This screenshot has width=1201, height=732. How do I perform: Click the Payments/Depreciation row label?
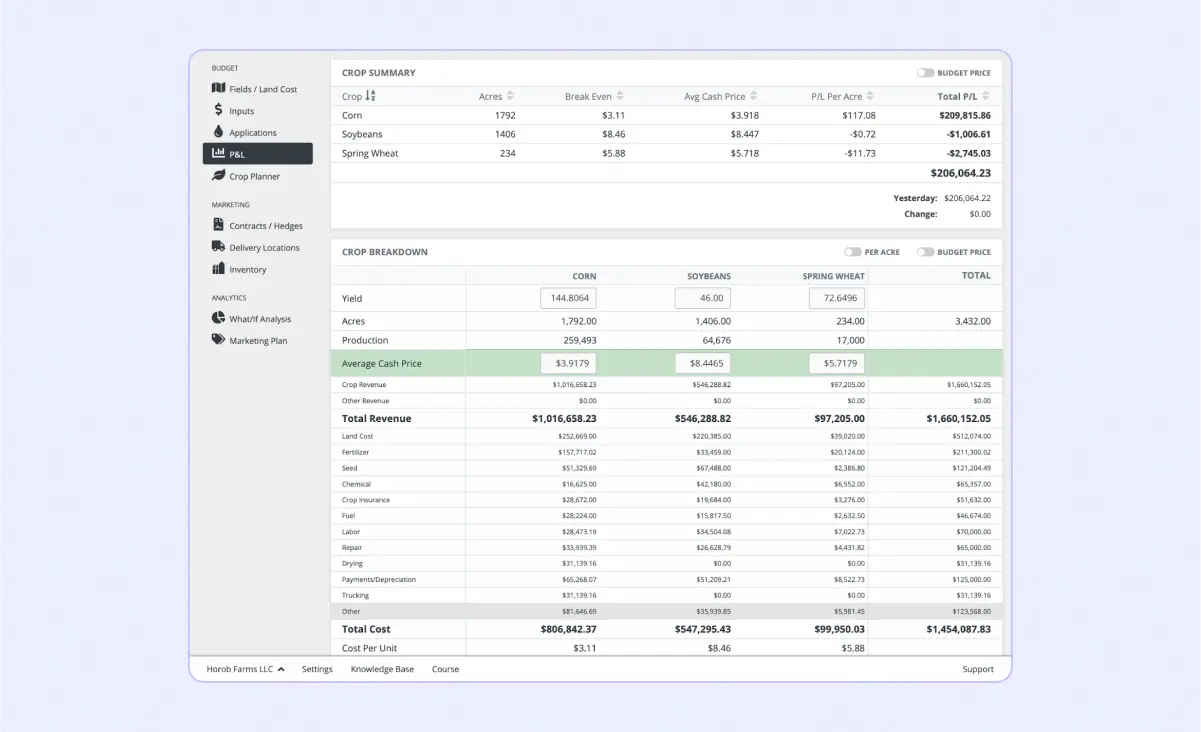coord(379,579)
